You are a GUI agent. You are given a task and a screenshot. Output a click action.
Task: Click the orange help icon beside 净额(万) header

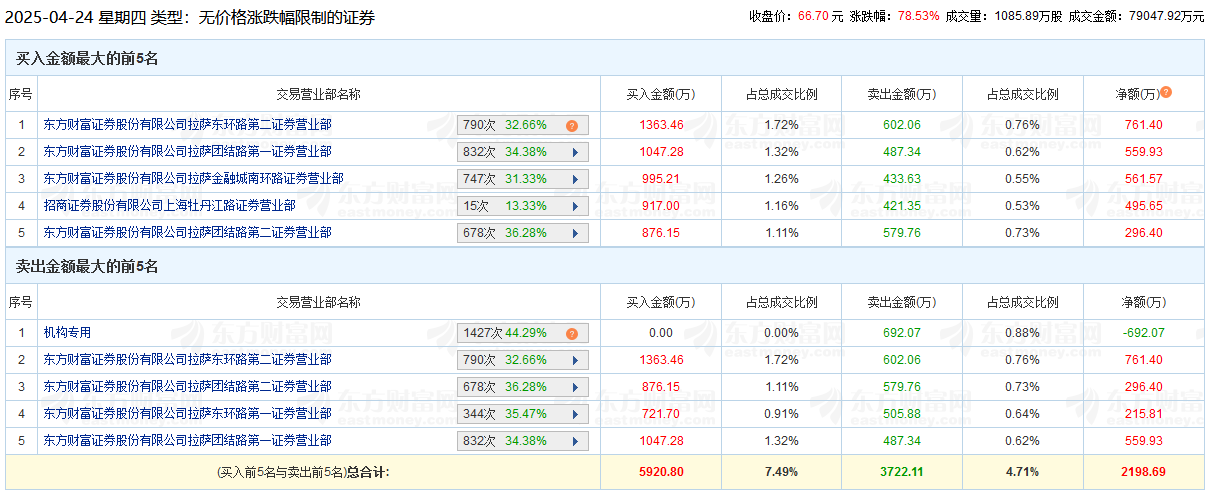click(x=1166, y=93)
